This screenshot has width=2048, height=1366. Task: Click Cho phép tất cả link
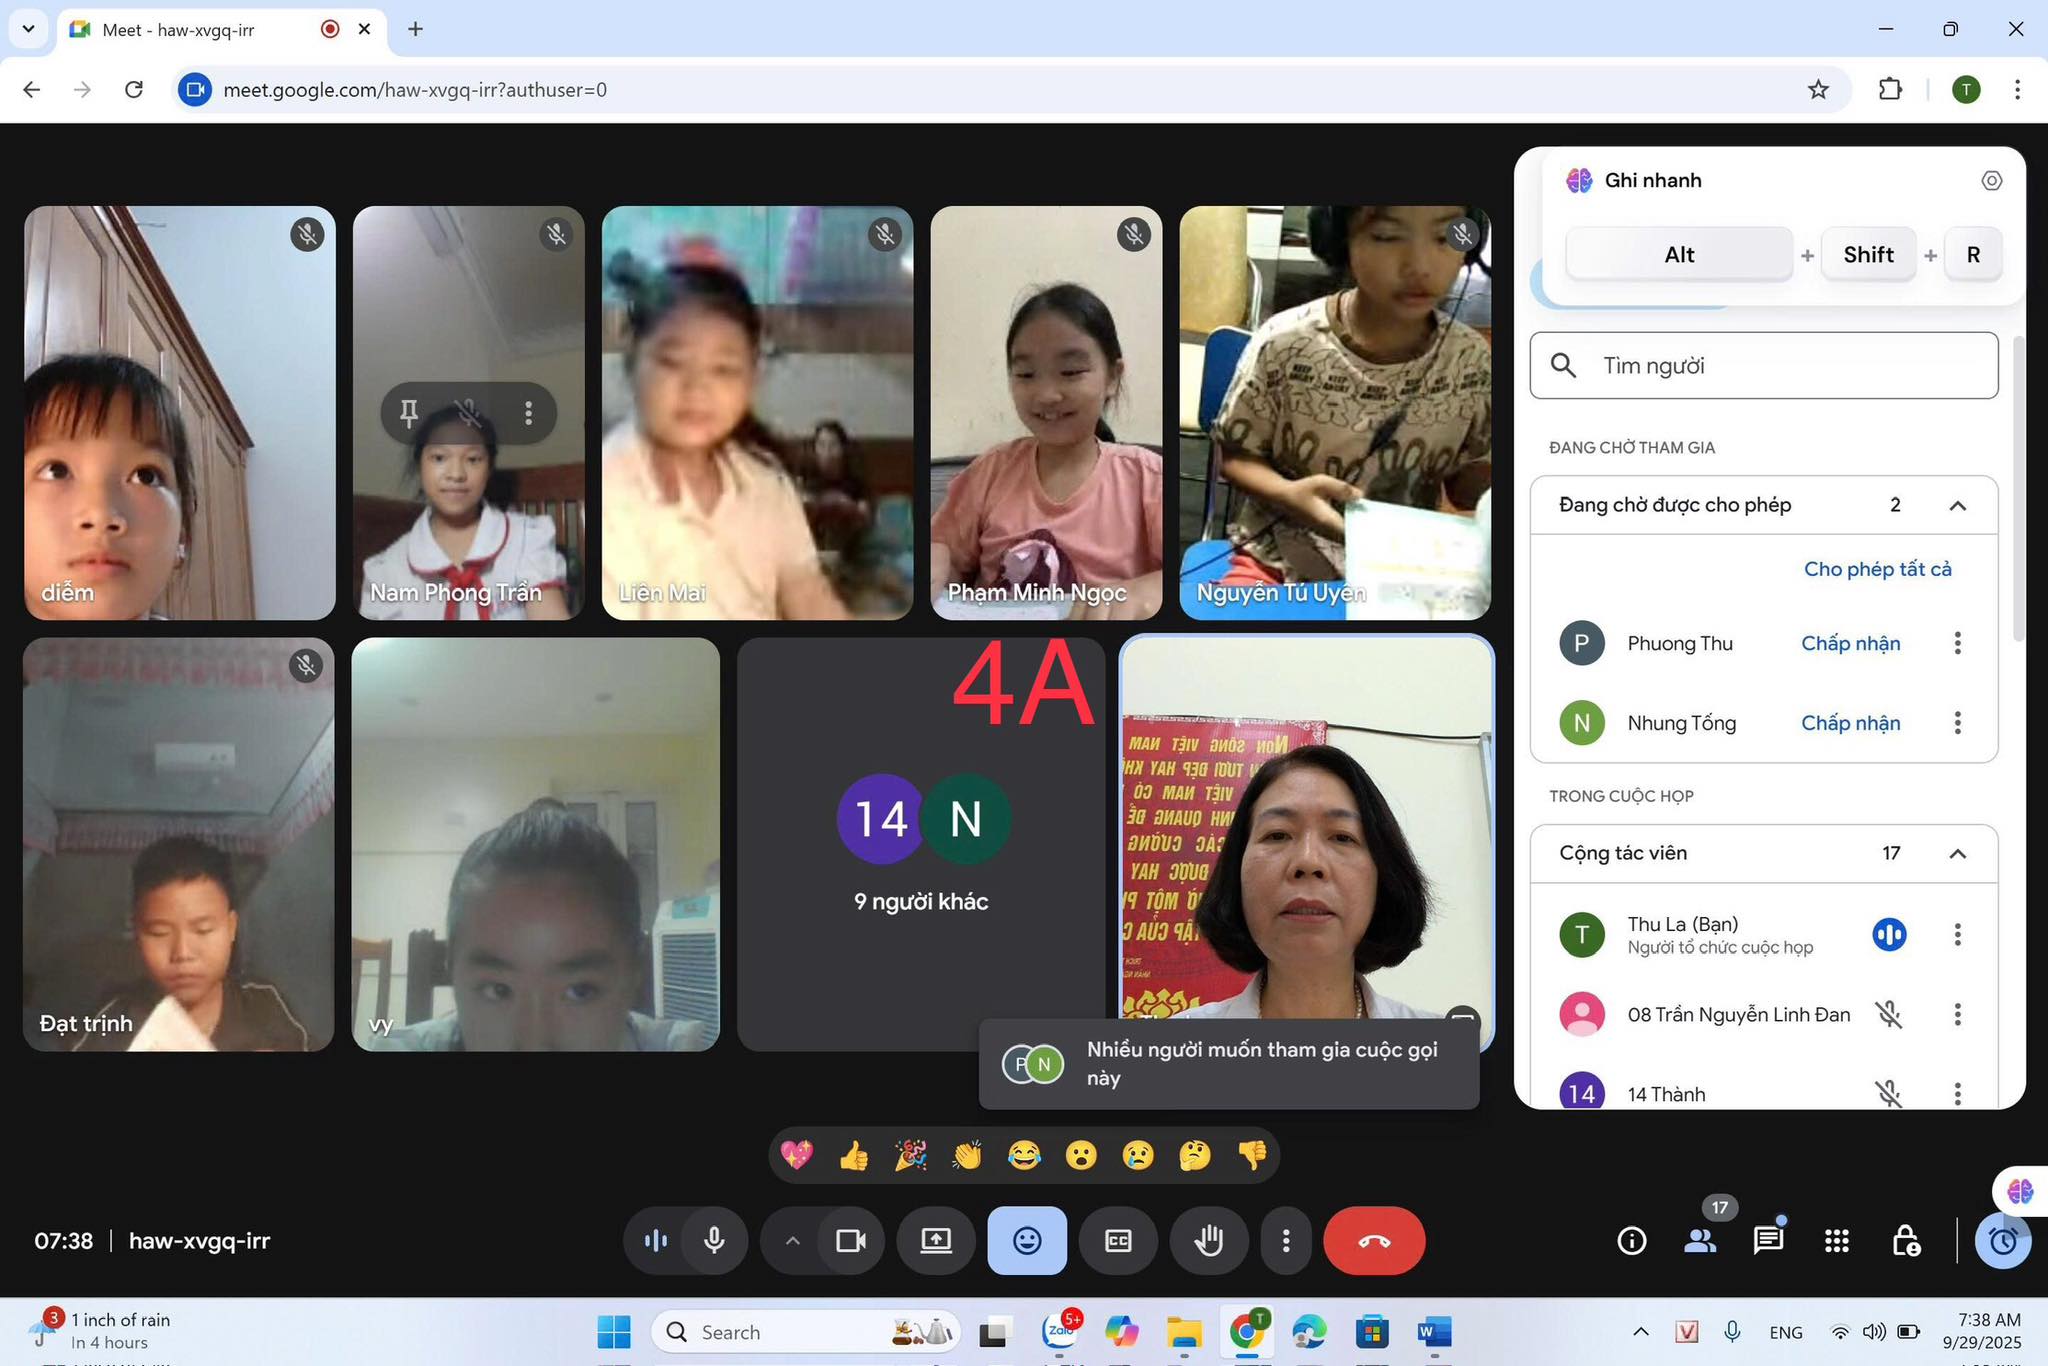[x=1877, y=569]
